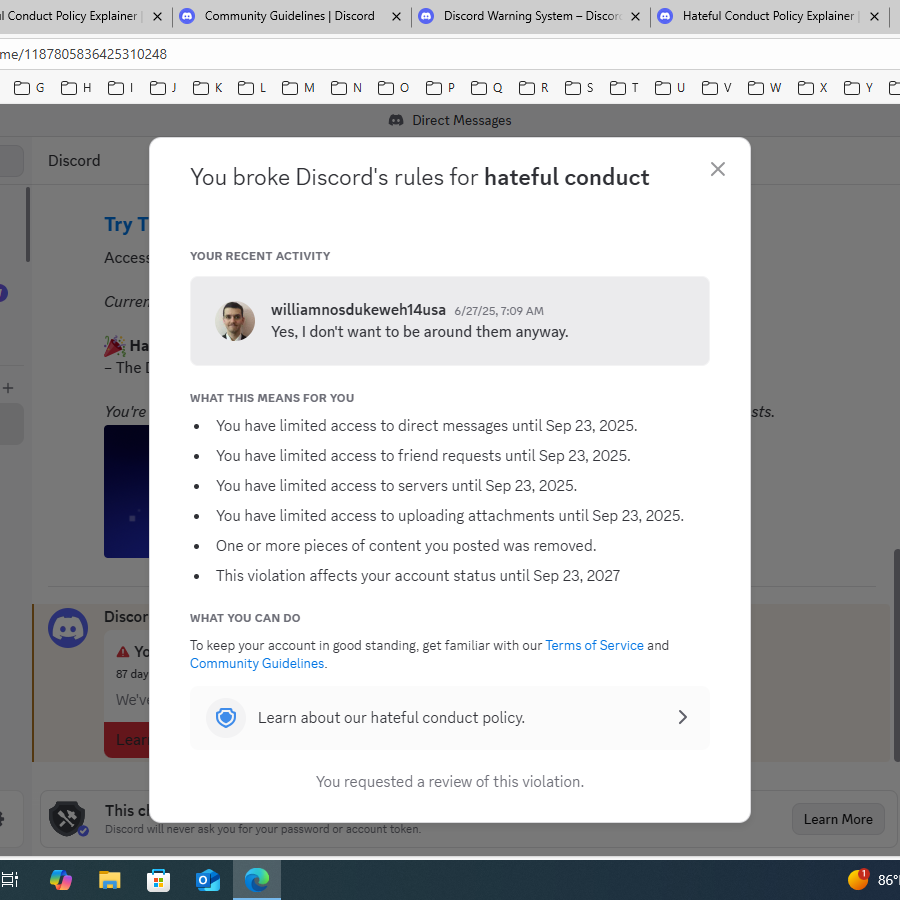Close the Discord Warning System browser tab

(635, 17)
